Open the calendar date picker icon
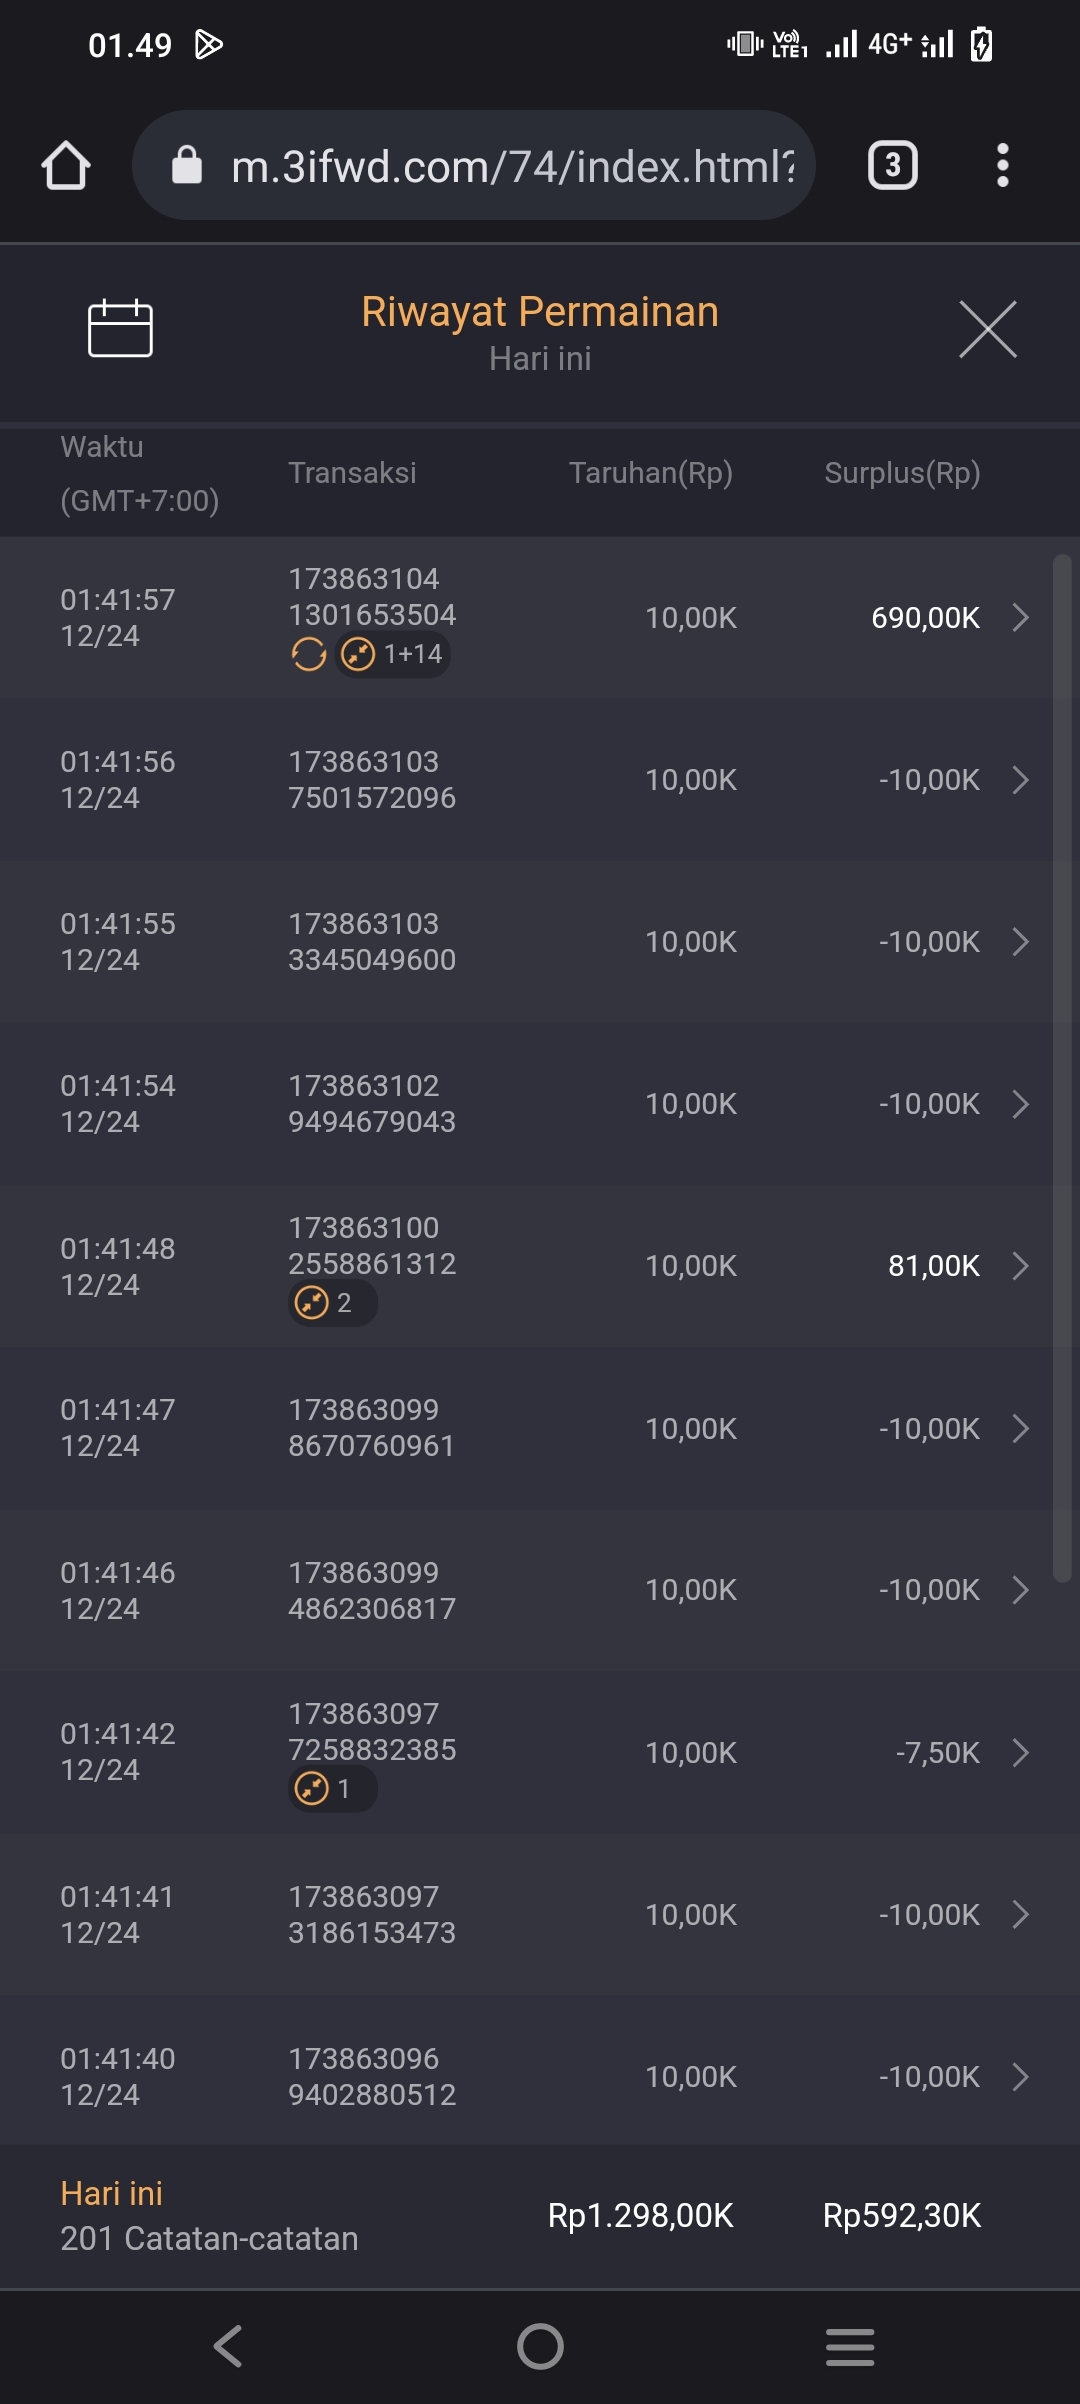Viewport: 1080px width, 2404px height. click(120, 328)
